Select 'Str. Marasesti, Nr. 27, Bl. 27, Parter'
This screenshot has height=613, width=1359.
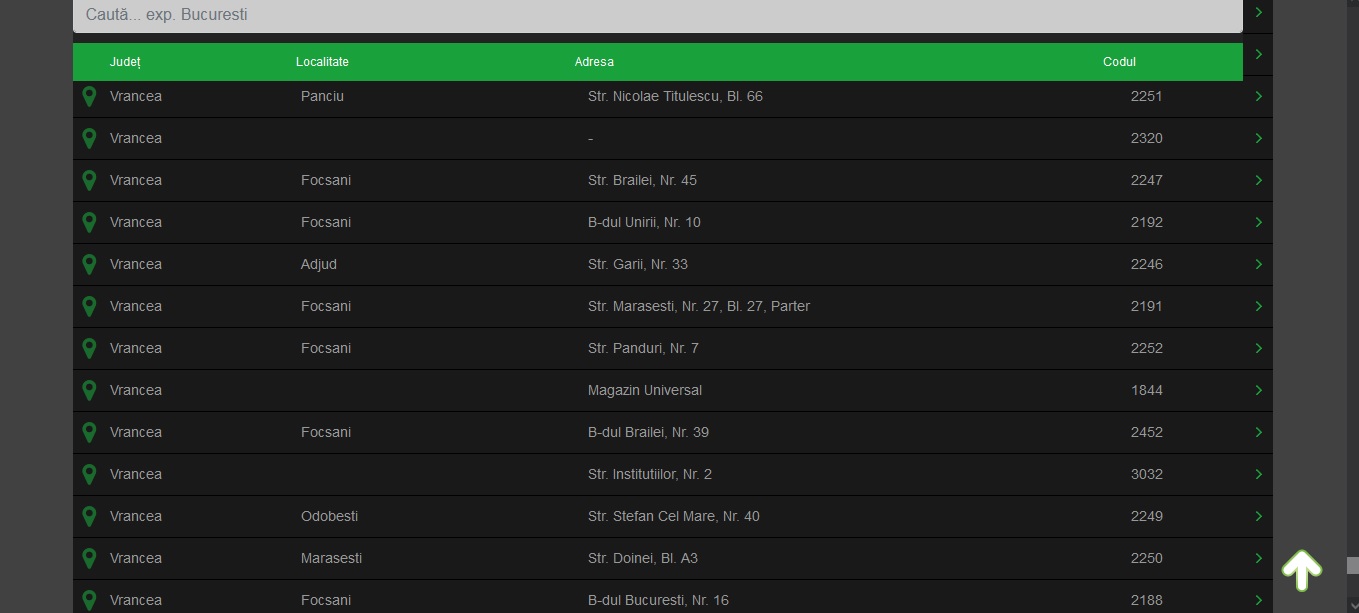[699, 306]
